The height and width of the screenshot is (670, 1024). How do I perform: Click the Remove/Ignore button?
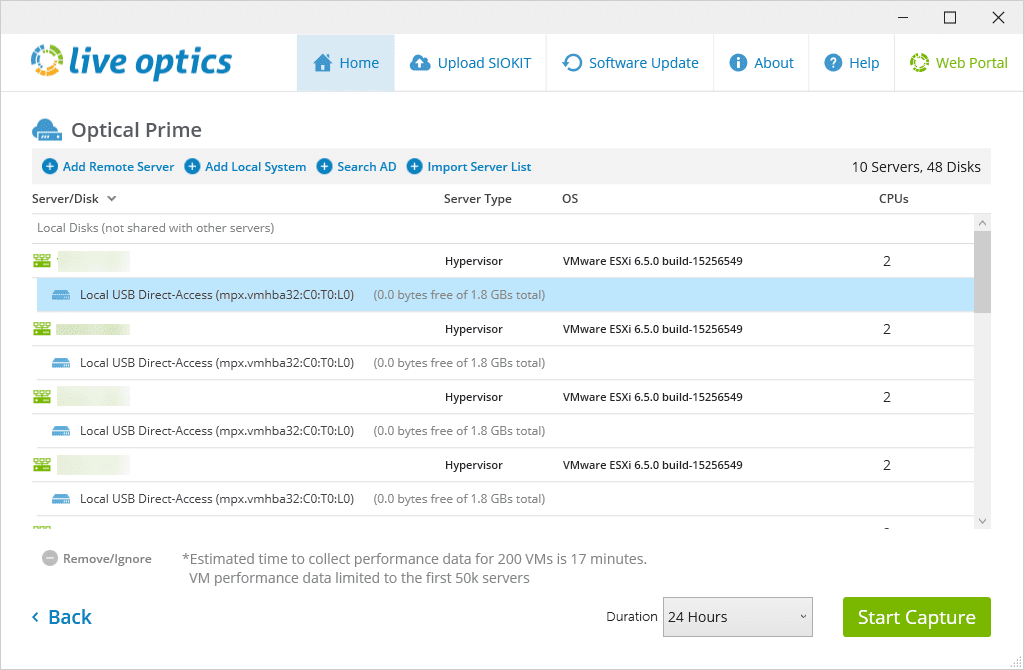(97, 558)
